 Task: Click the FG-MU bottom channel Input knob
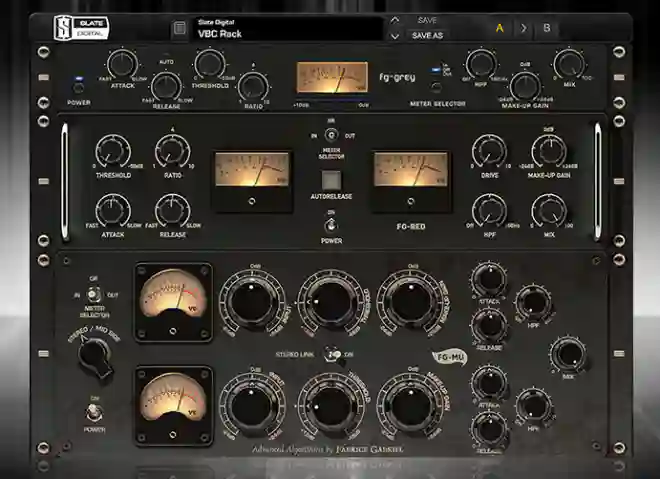click(252, 406)
